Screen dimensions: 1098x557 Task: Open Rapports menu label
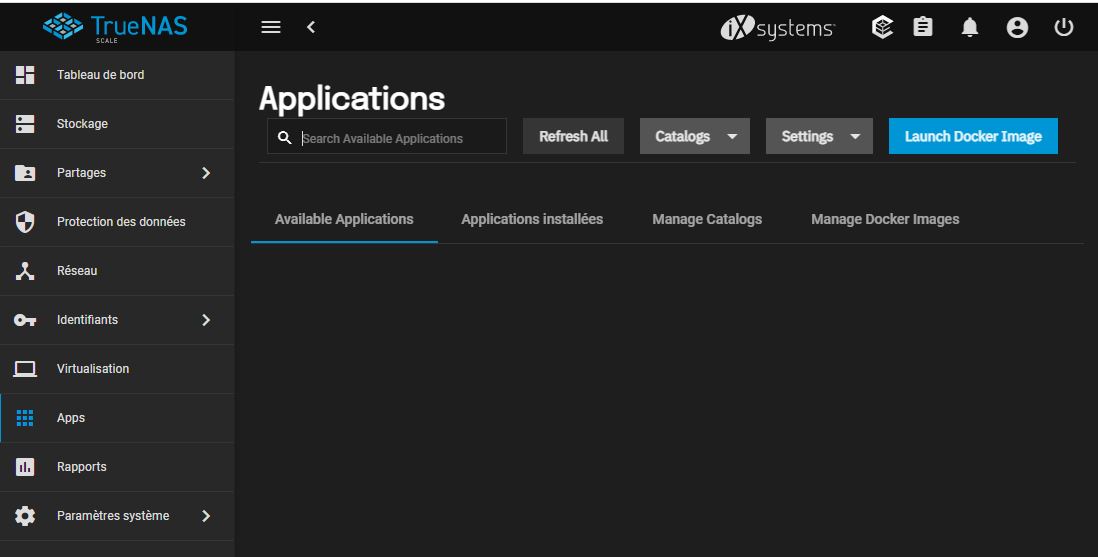tap(82, 467)
